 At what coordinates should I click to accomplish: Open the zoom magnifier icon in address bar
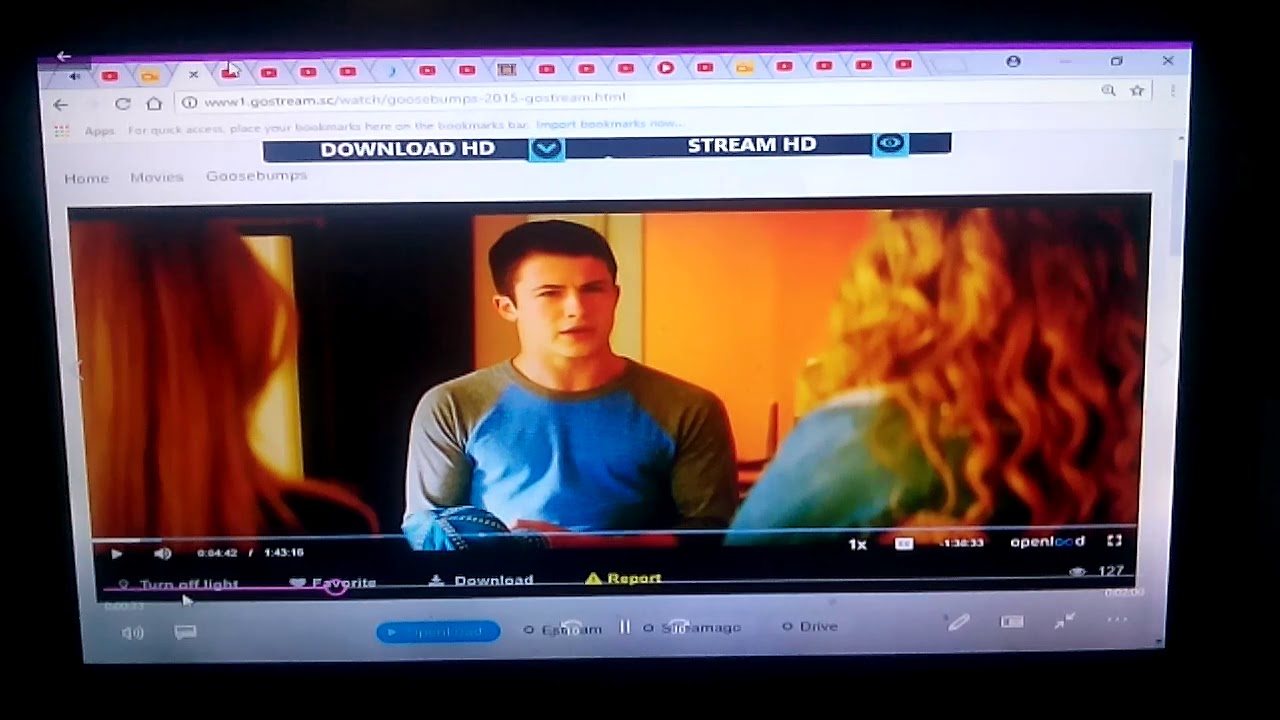pyautogui.click(x=1108, y=90)
